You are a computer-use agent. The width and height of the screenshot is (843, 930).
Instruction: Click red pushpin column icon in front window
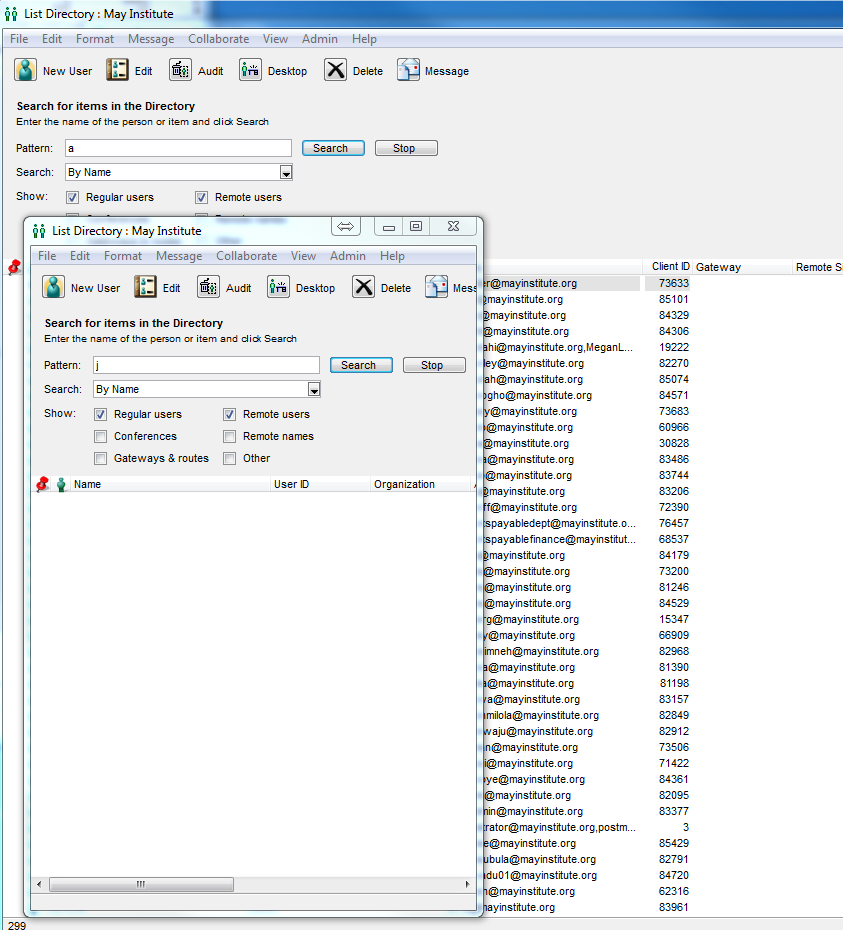tap(42, 484)
